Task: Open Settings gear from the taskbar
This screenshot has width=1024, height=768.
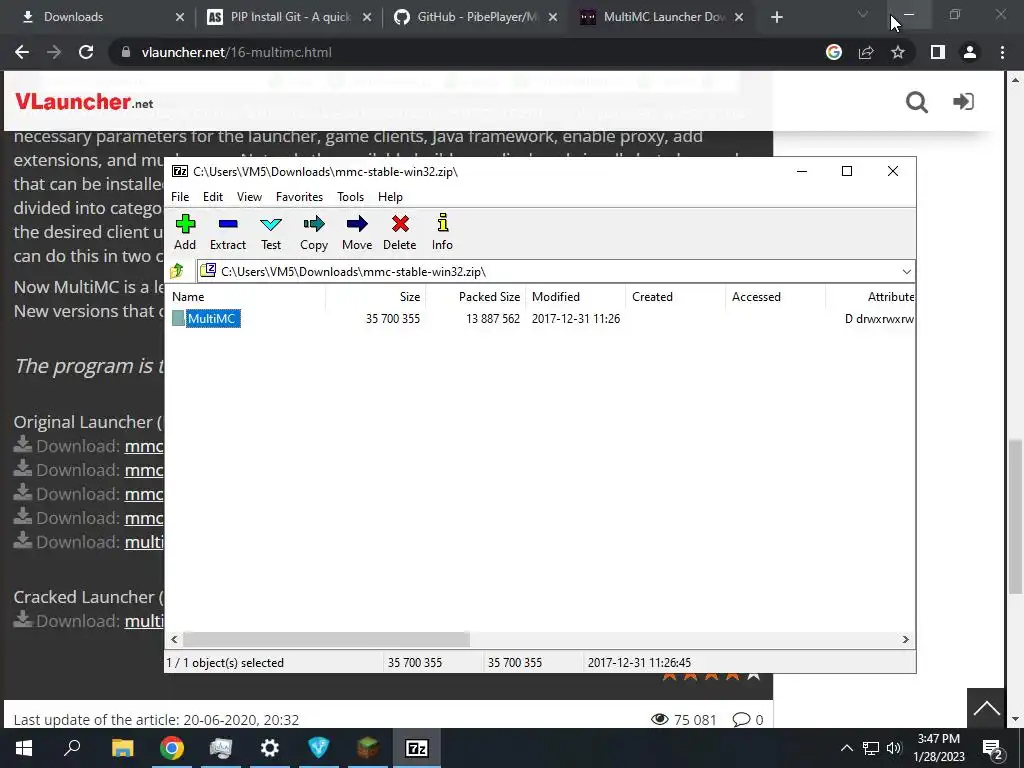Action: 270,748
